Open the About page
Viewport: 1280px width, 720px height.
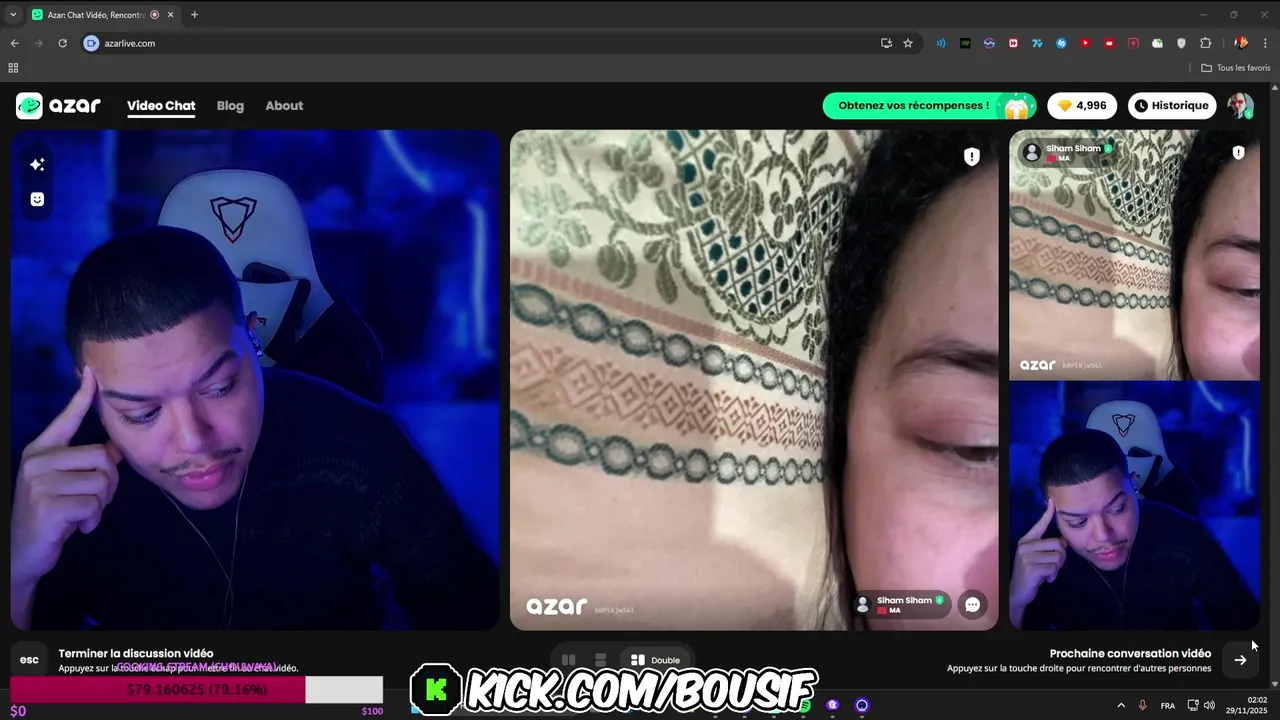click(x=284, y=106)
